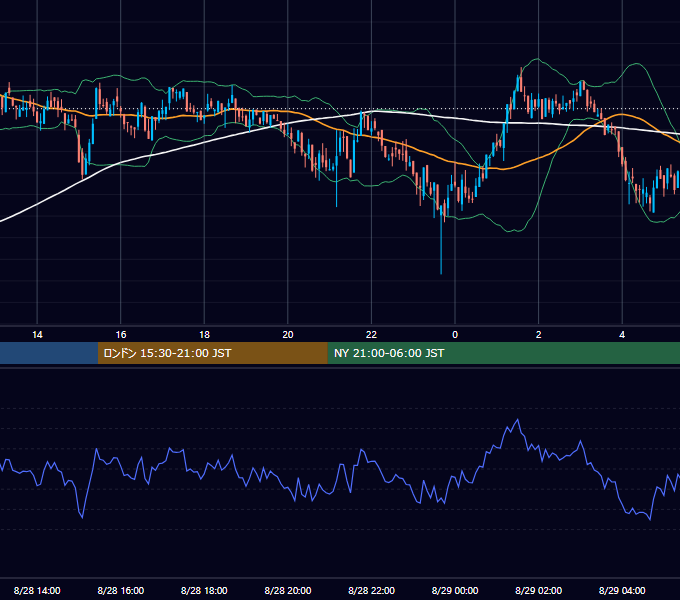
Task: Click the '8/28 20:00' date label
Action: [288, 590]
